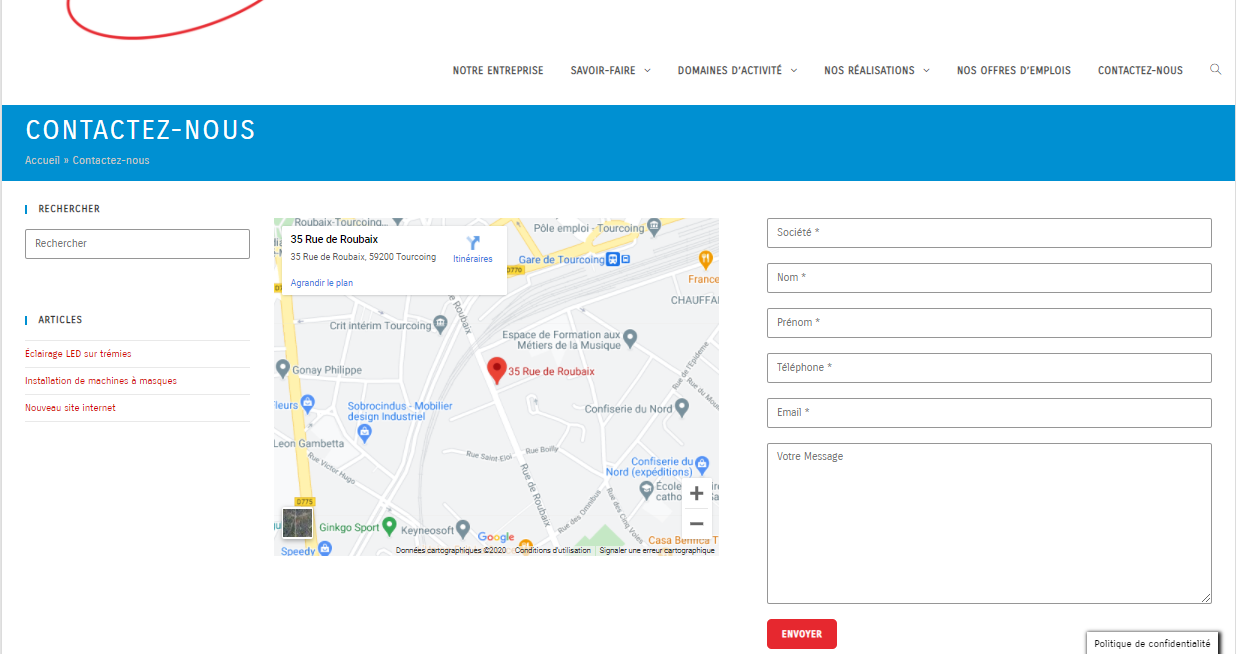Viewport: 1236px width, 654px height.
Task: Open the search magnifier icon in navigation
Action: point(1215,70)
